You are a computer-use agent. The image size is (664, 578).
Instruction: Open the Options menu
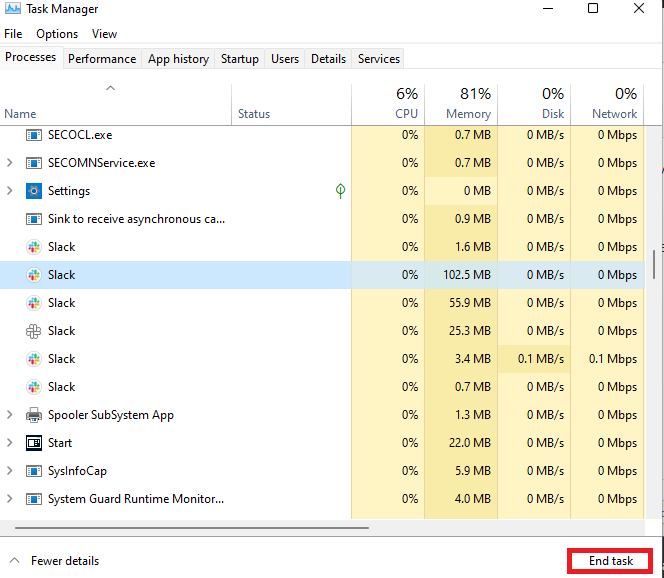[57, 34]
